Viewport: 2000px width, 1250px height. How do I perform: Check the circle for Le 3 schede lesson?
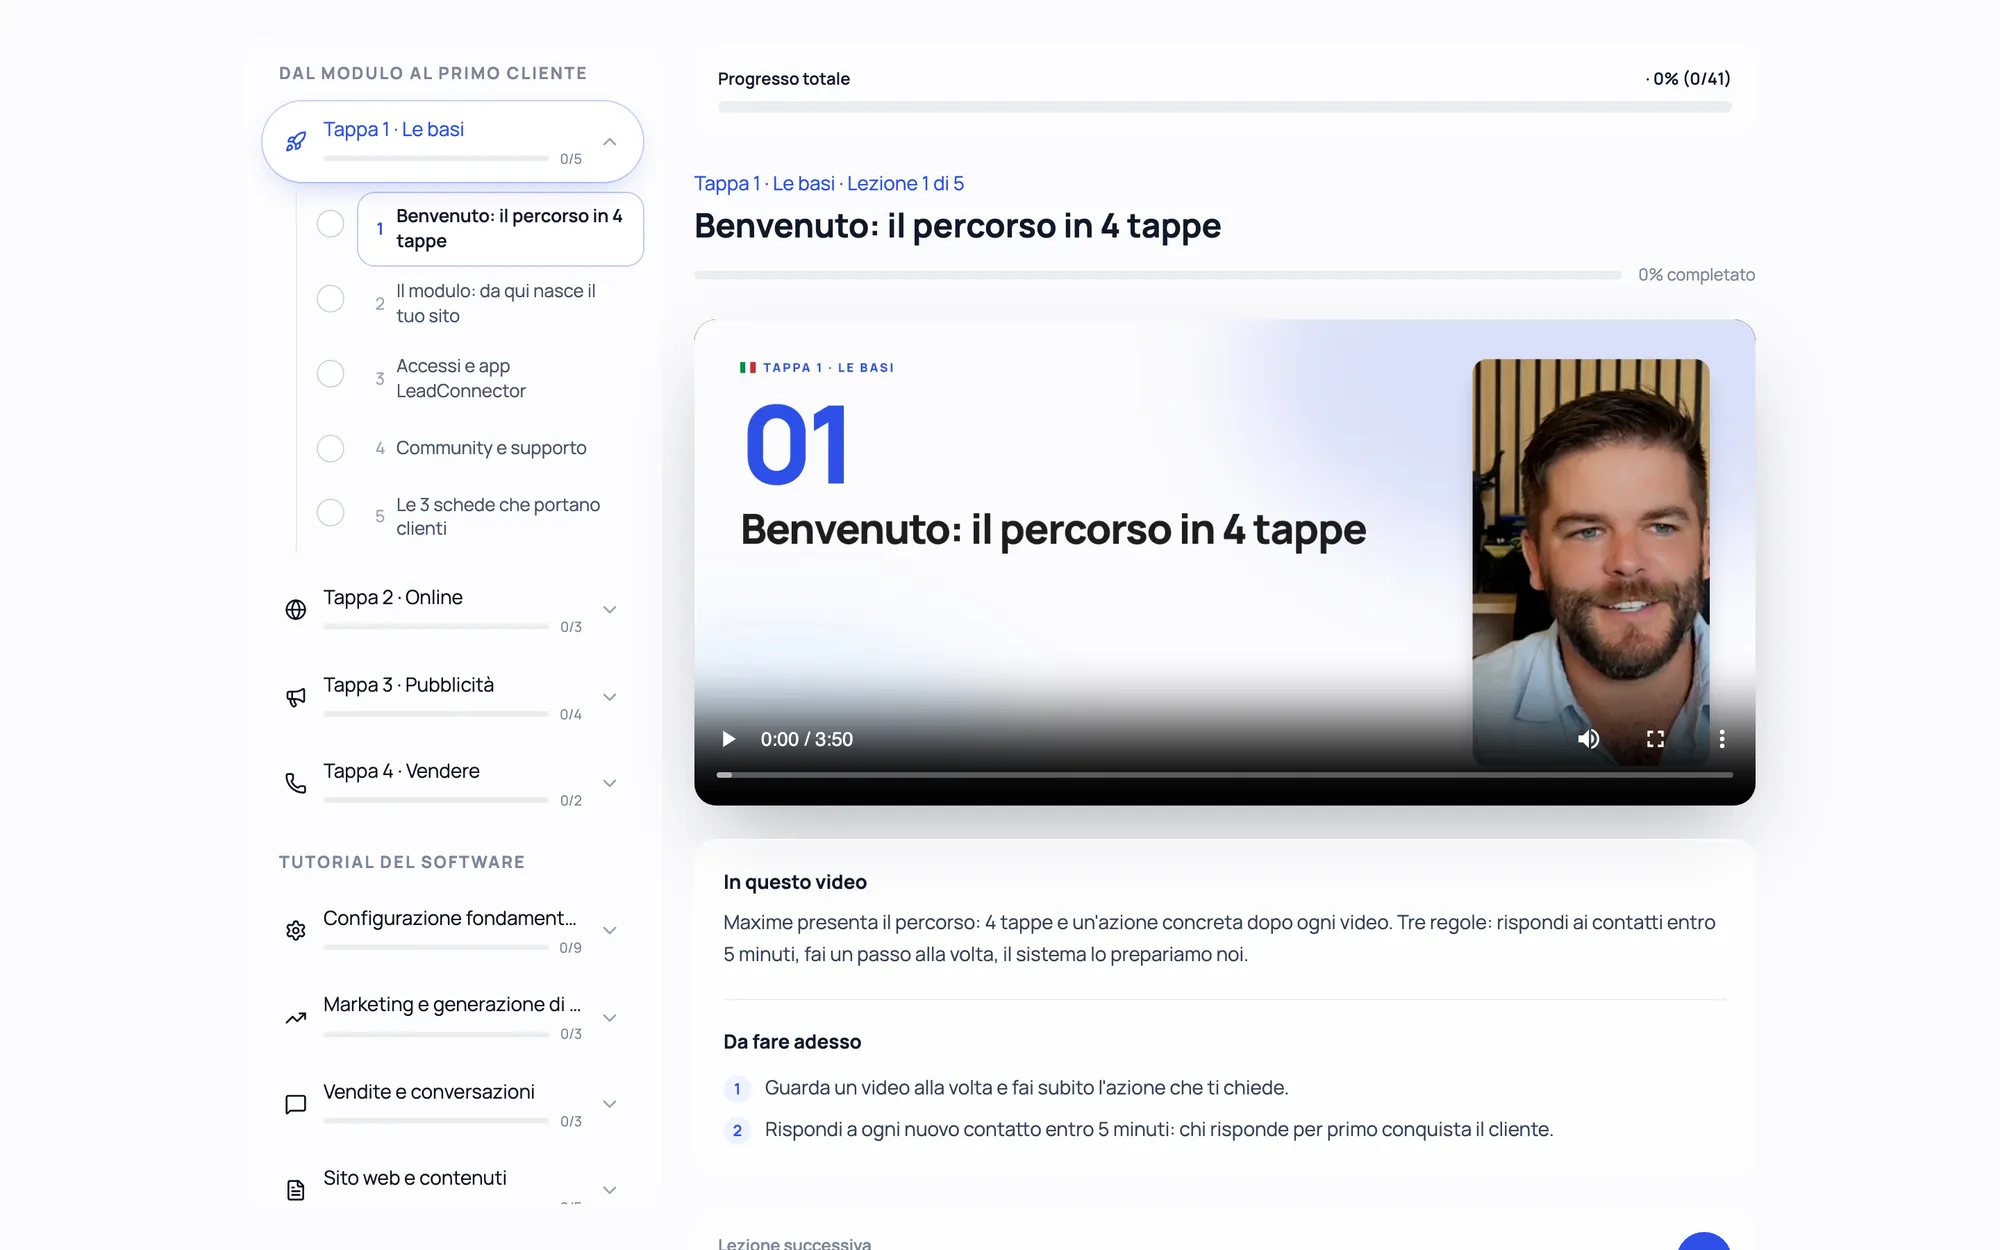tap(330, 513)
